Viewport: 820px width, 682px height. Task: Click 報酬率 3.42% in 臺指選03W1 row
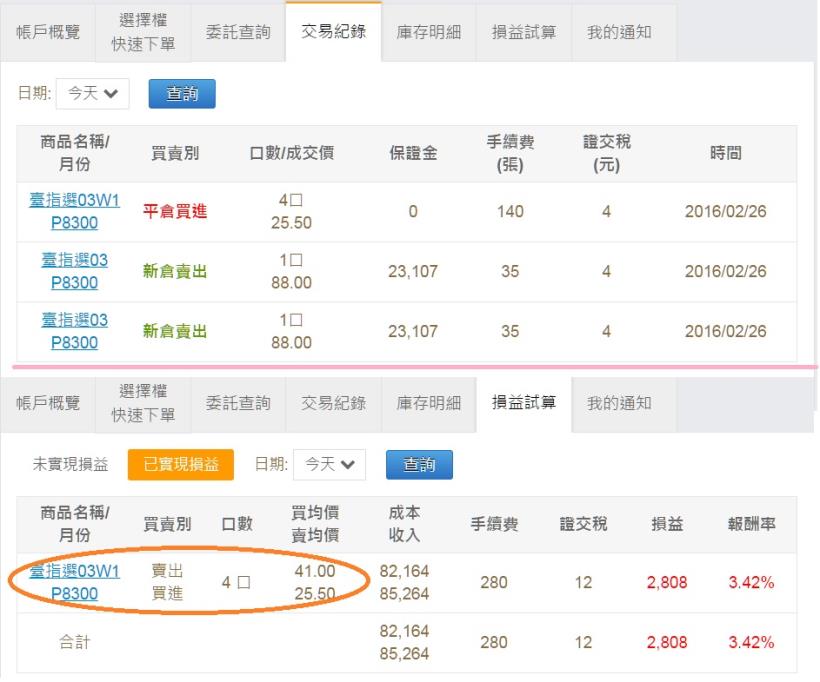point(751,583)
